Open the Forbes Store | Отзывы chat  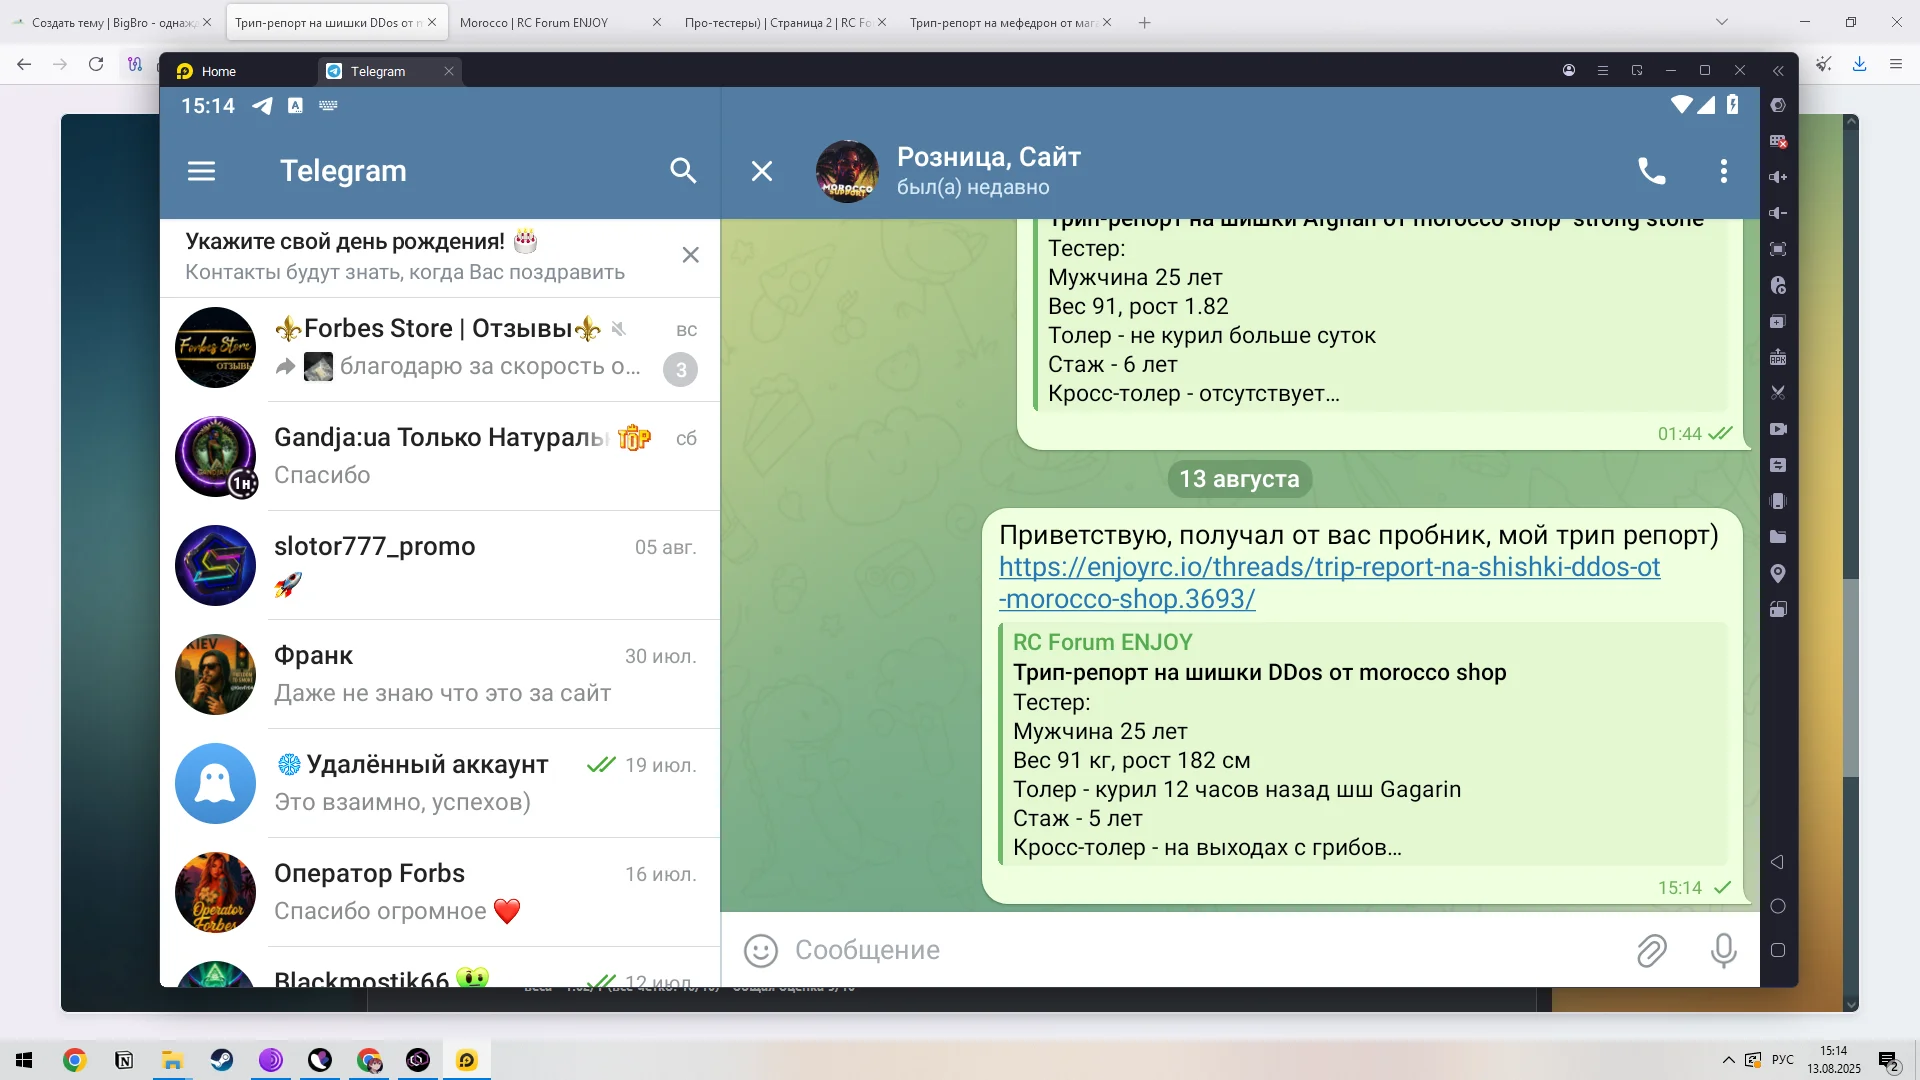click(440, 348)
